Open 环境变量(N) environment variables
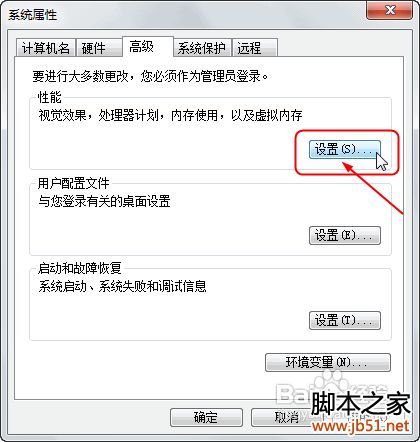This screenshot has height=442, width=420. 328,362
